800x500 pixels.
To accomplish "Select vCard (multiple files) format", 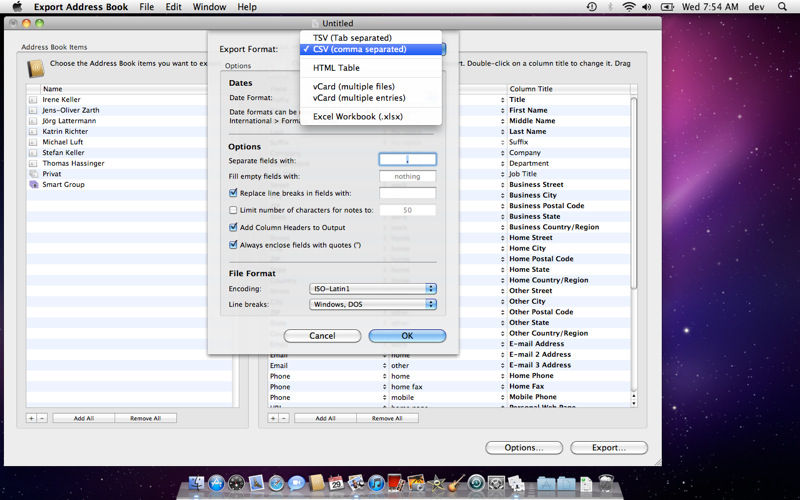I will 371,86.
